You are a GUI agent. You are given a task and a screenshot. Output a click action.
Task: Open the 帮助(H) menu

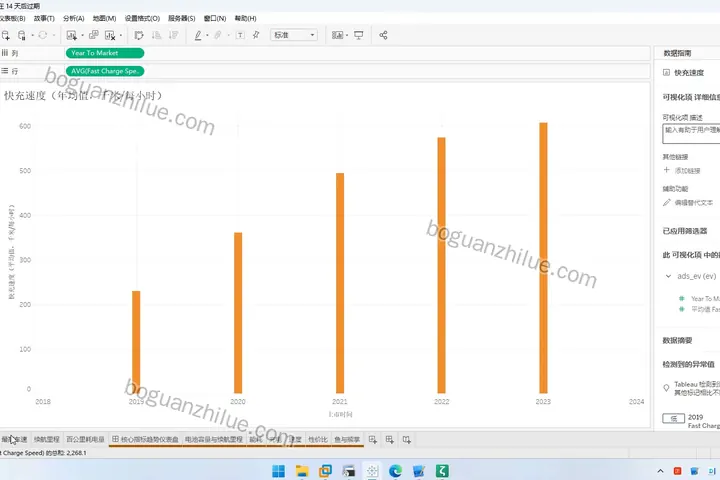pyautogui.click(x=245, y=18)
